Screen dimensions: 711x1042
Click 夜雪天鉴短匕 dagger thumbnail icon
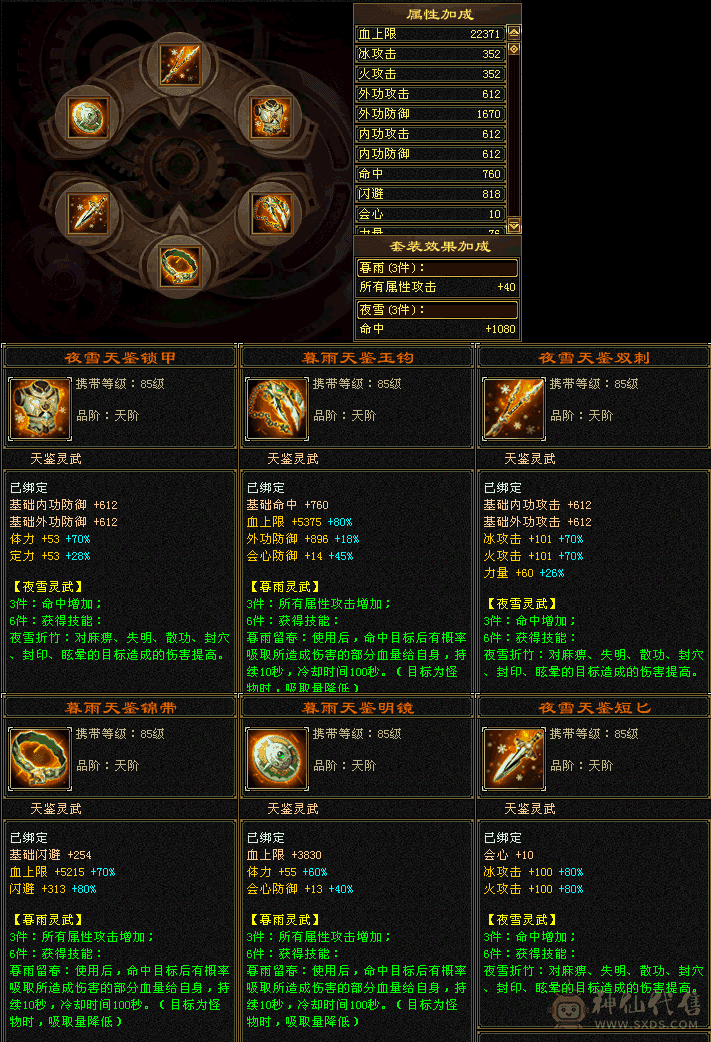click(x=514, y=759)
